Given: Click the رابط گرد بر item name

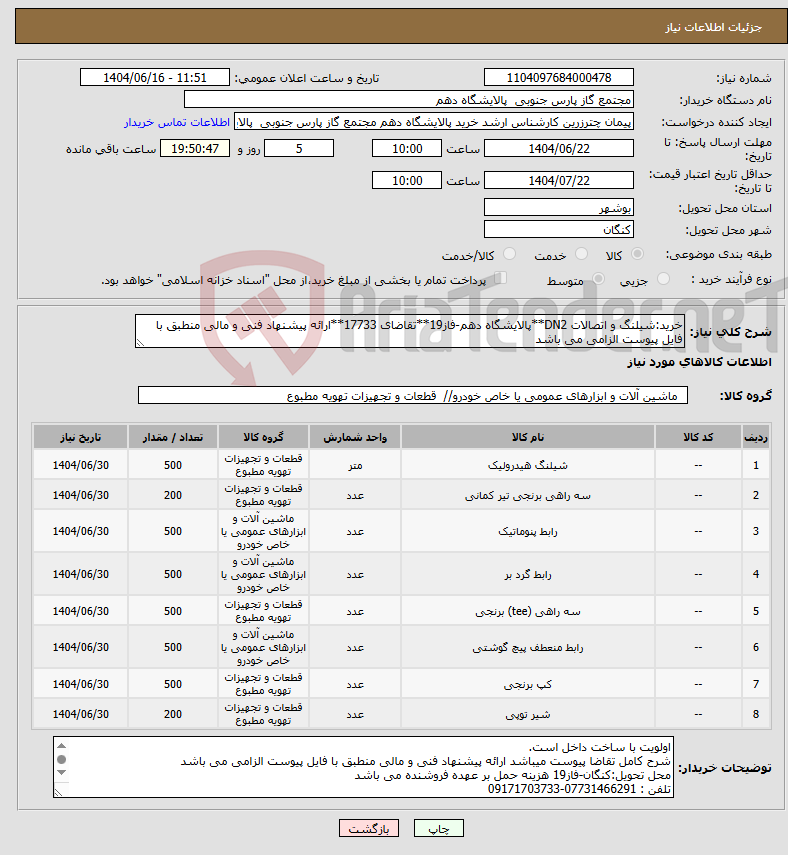Looking at the screenshot, I should (x=528, y=575).
